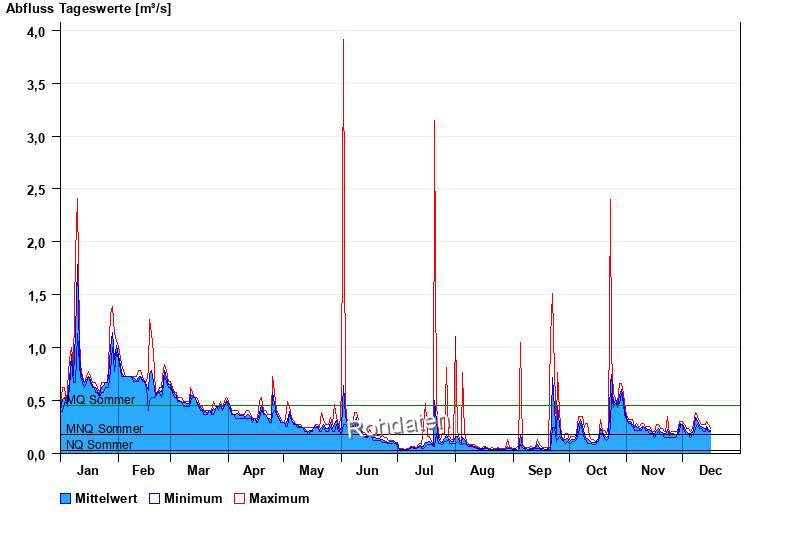Viewport: 800px width, 550px height.
Task: Click the 2,0 y-axis value
Action: (x=36, y=243)
